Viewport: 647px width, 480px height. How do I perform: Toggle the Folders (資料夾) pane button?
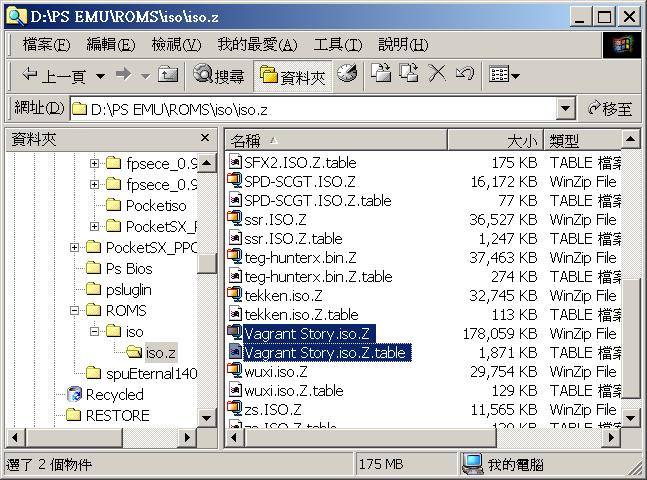293,76
